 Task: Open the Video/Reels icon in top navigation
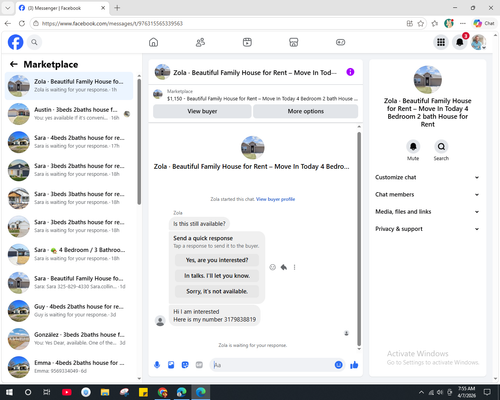tap(247, 42)
